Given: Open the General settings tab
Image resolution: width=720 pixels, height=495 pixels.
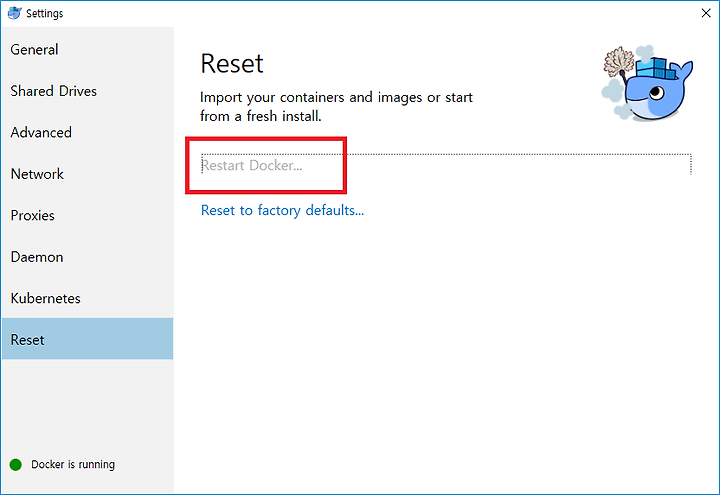Looking at the screenshot, I should pos(87,49).
